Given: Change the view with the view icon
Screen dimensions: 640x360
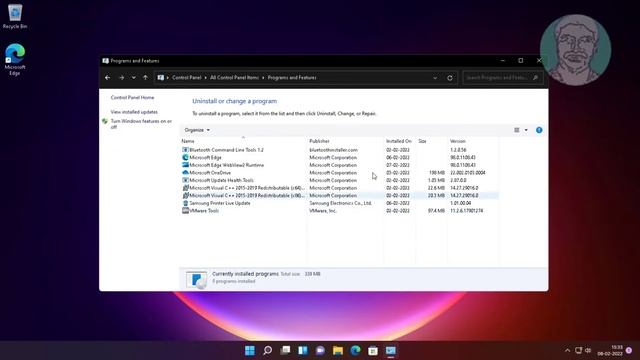Looking at the screenshot, I should click(517, 130).
